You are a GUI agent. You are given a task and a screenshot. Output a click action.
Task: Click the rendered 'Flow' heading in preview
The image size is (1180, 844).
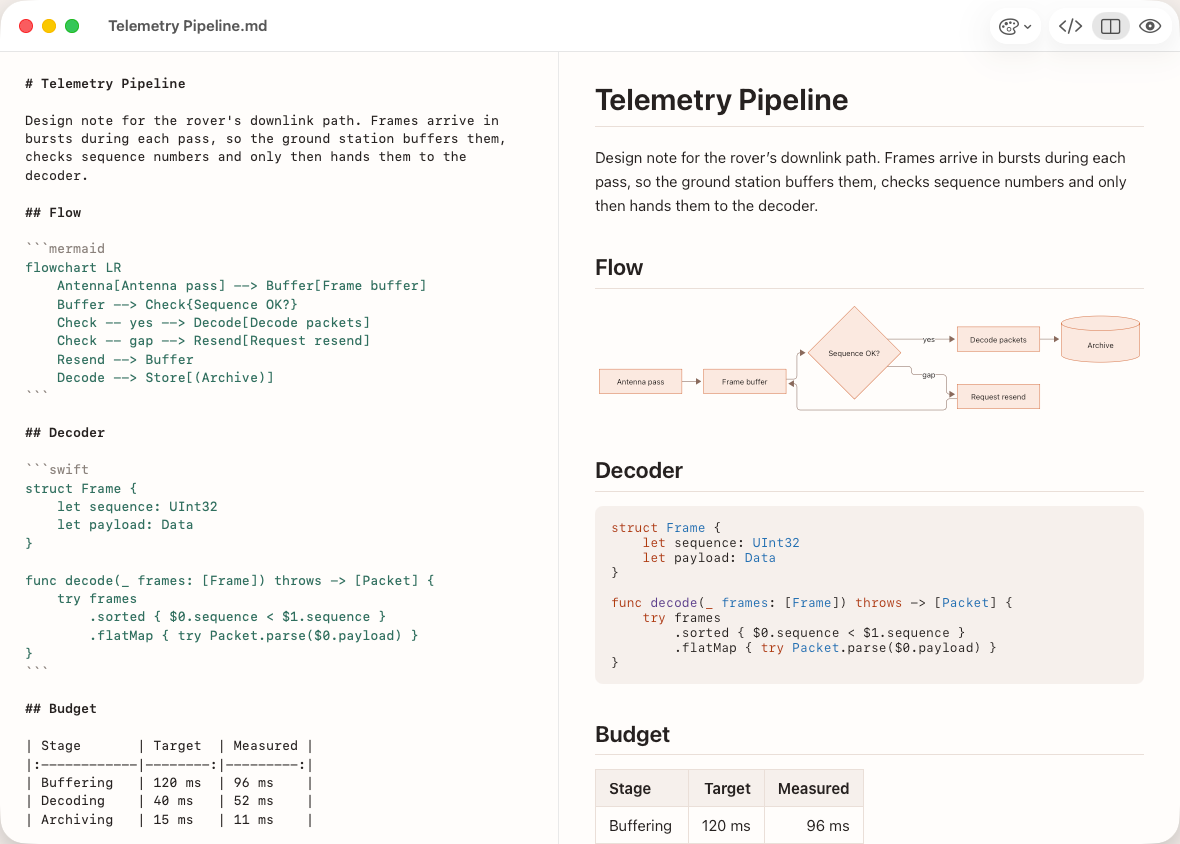pyautogui.click(x=619, y=268)
